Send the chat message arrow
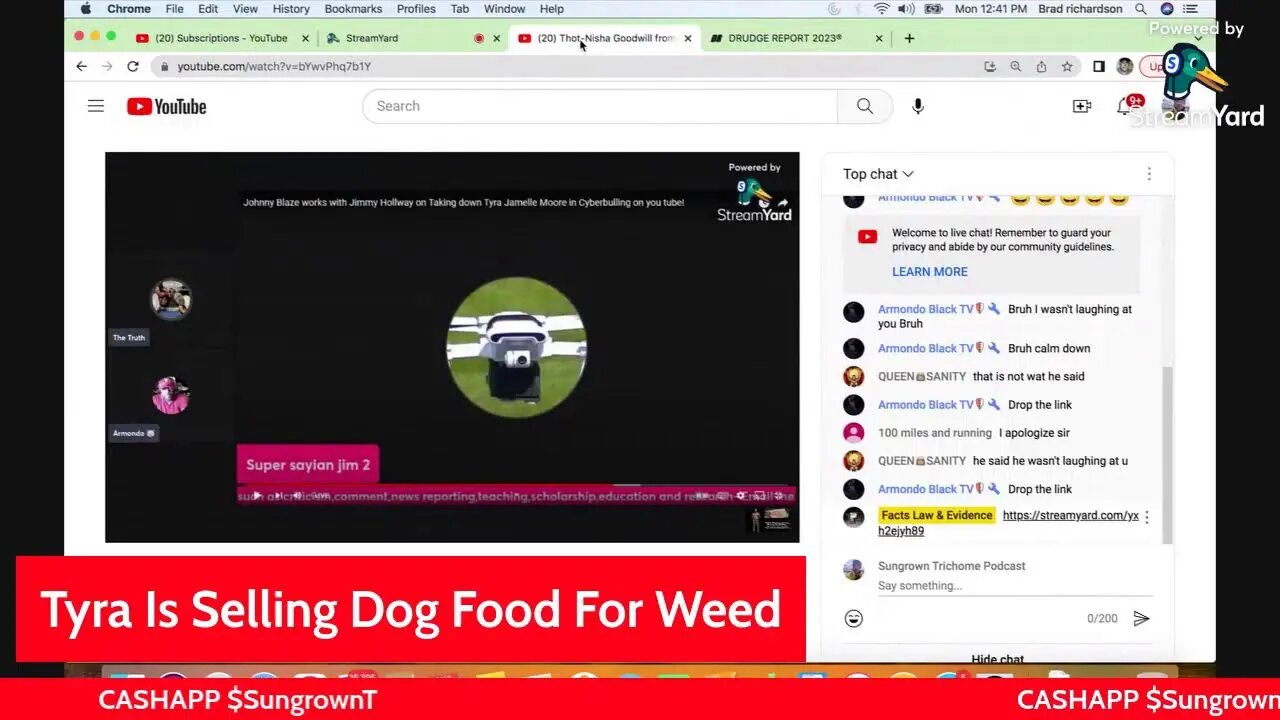 [1141, 619]
